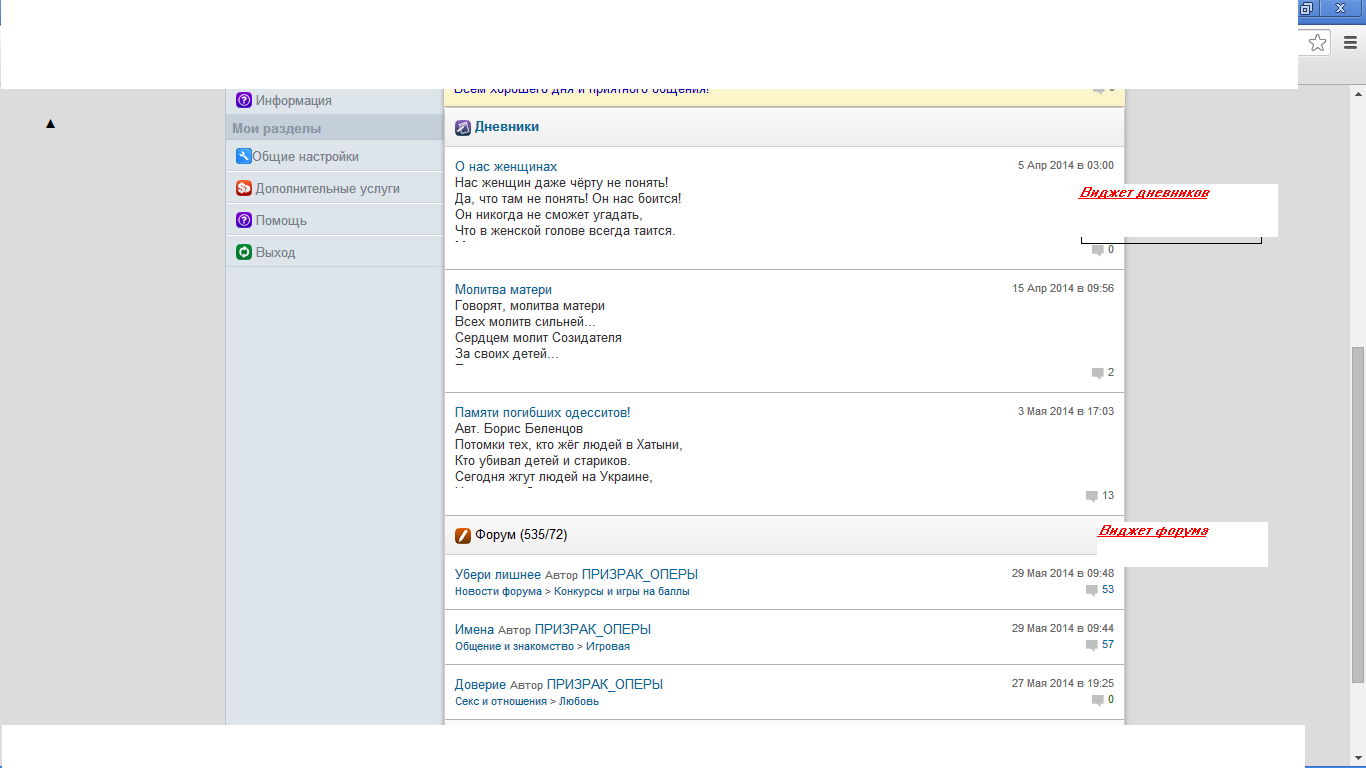Click the browser bookmark star icon
The image size is (1366, 768).
click(1318, 42)
